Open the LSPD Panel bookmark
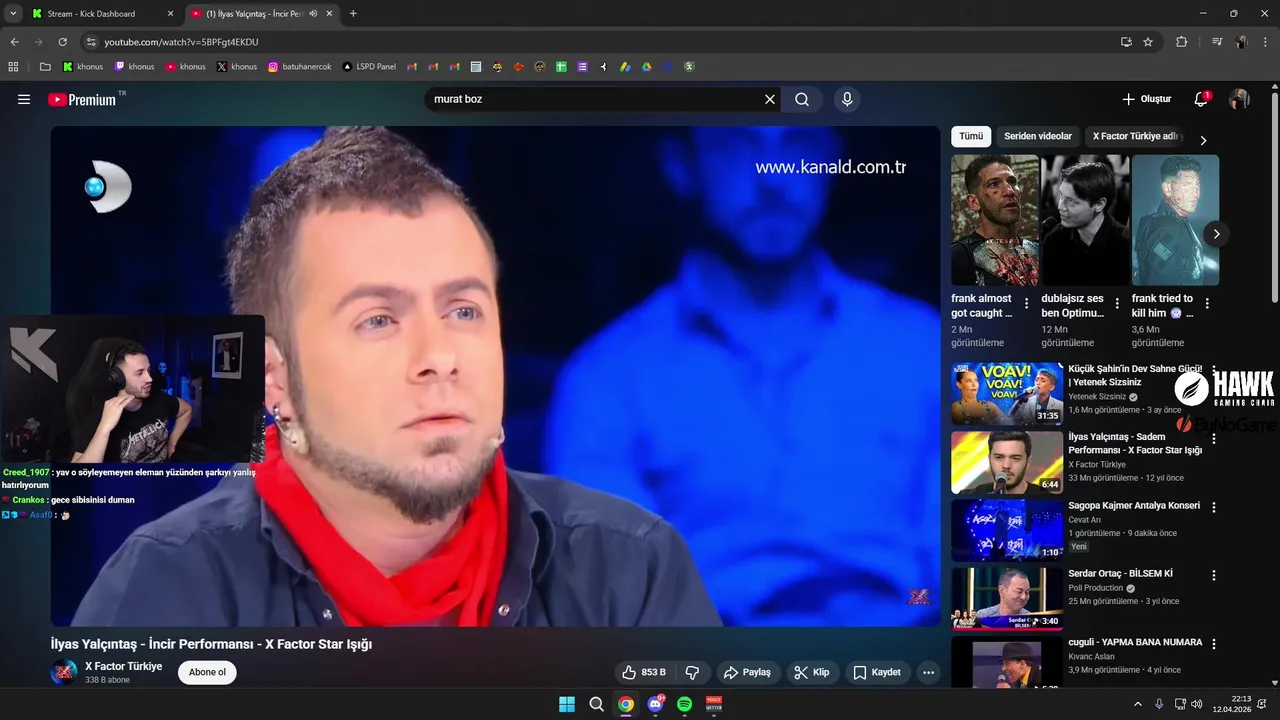 click(x=369, y=67)
